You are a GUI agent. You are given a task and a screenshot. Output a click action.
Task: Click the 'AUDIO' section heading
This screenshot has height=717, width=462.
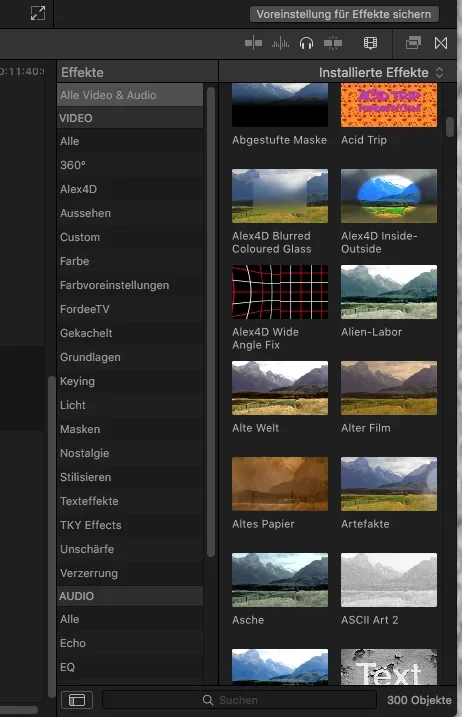click(130, 596)
